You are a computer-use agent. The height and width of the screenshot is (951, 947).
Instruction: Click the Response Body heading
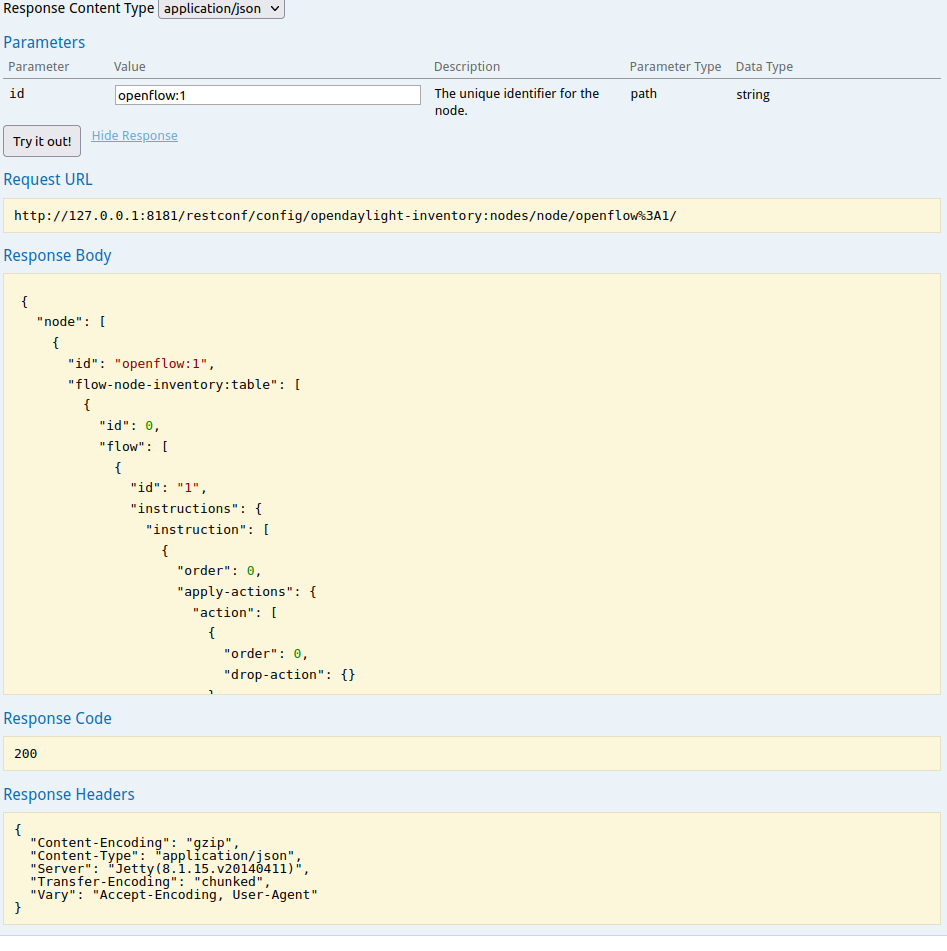click(x=57, y=255)
